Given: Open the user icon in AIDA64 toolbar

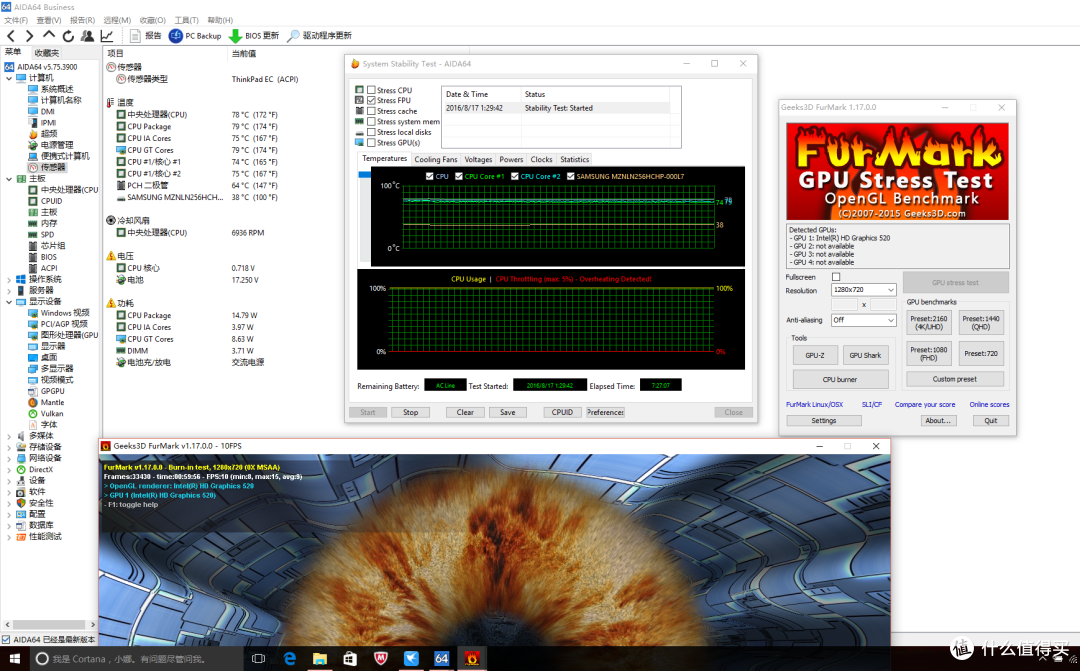Looking at the screenshot, I should (x=87, y=36).
